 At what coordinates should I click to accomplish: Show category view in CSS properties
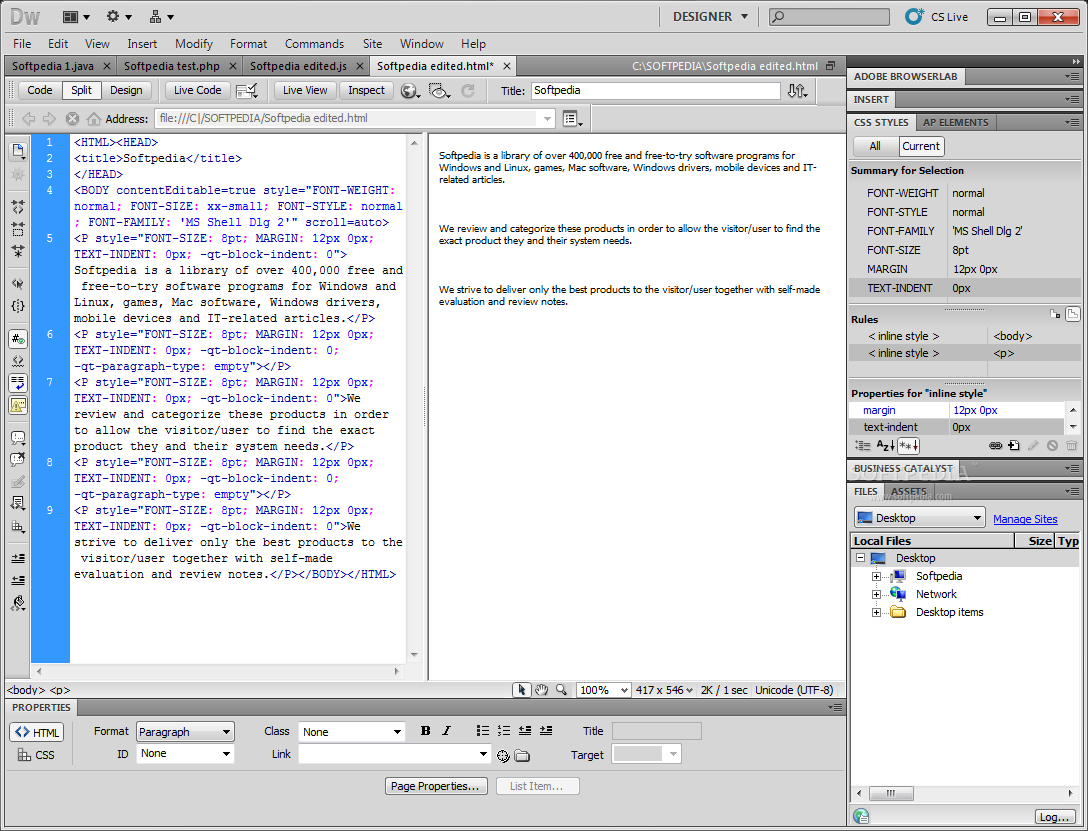pos(862,445)
